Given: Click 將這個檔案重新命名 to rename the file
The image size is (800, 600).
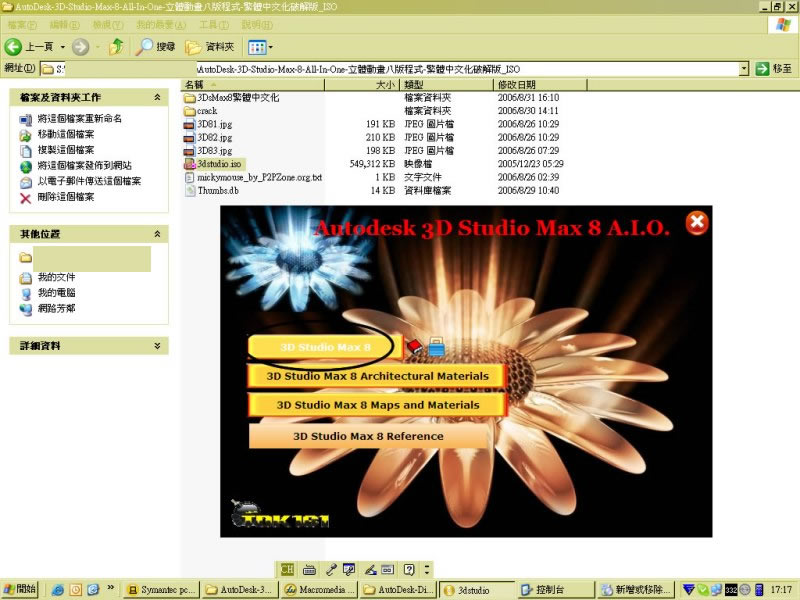Looking at the screenshot, I should coord(80,118).
